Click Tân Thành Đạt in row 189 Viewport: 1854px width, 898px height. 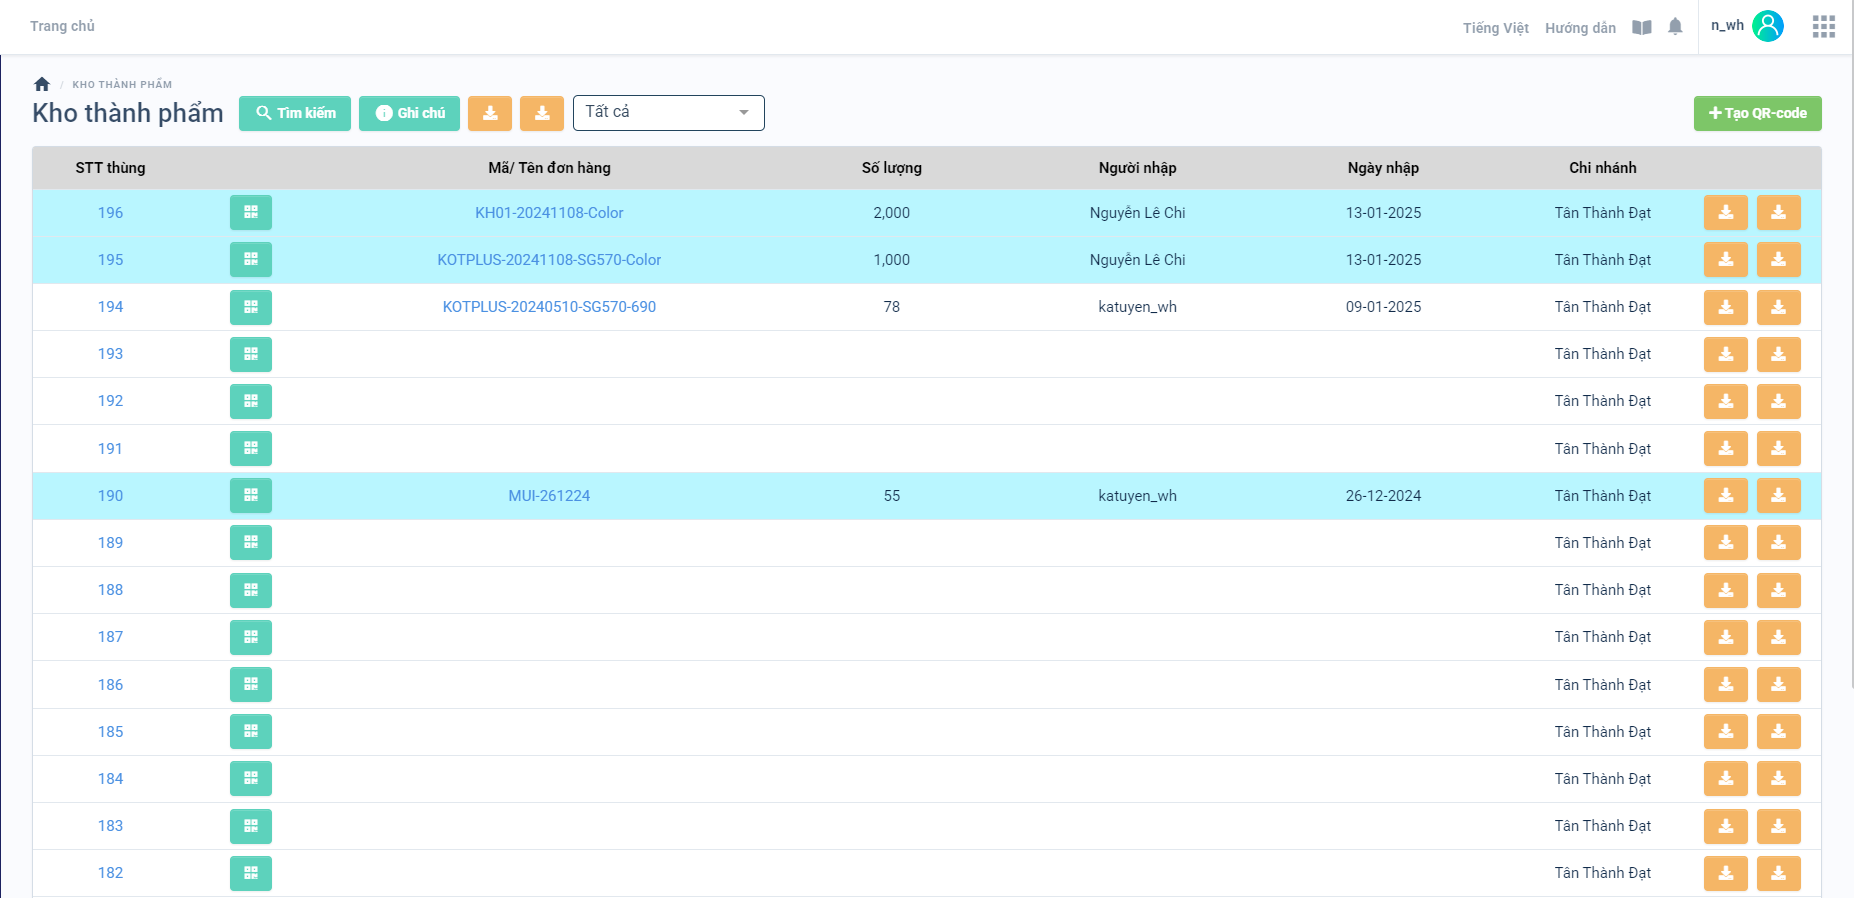point(1603,543)
